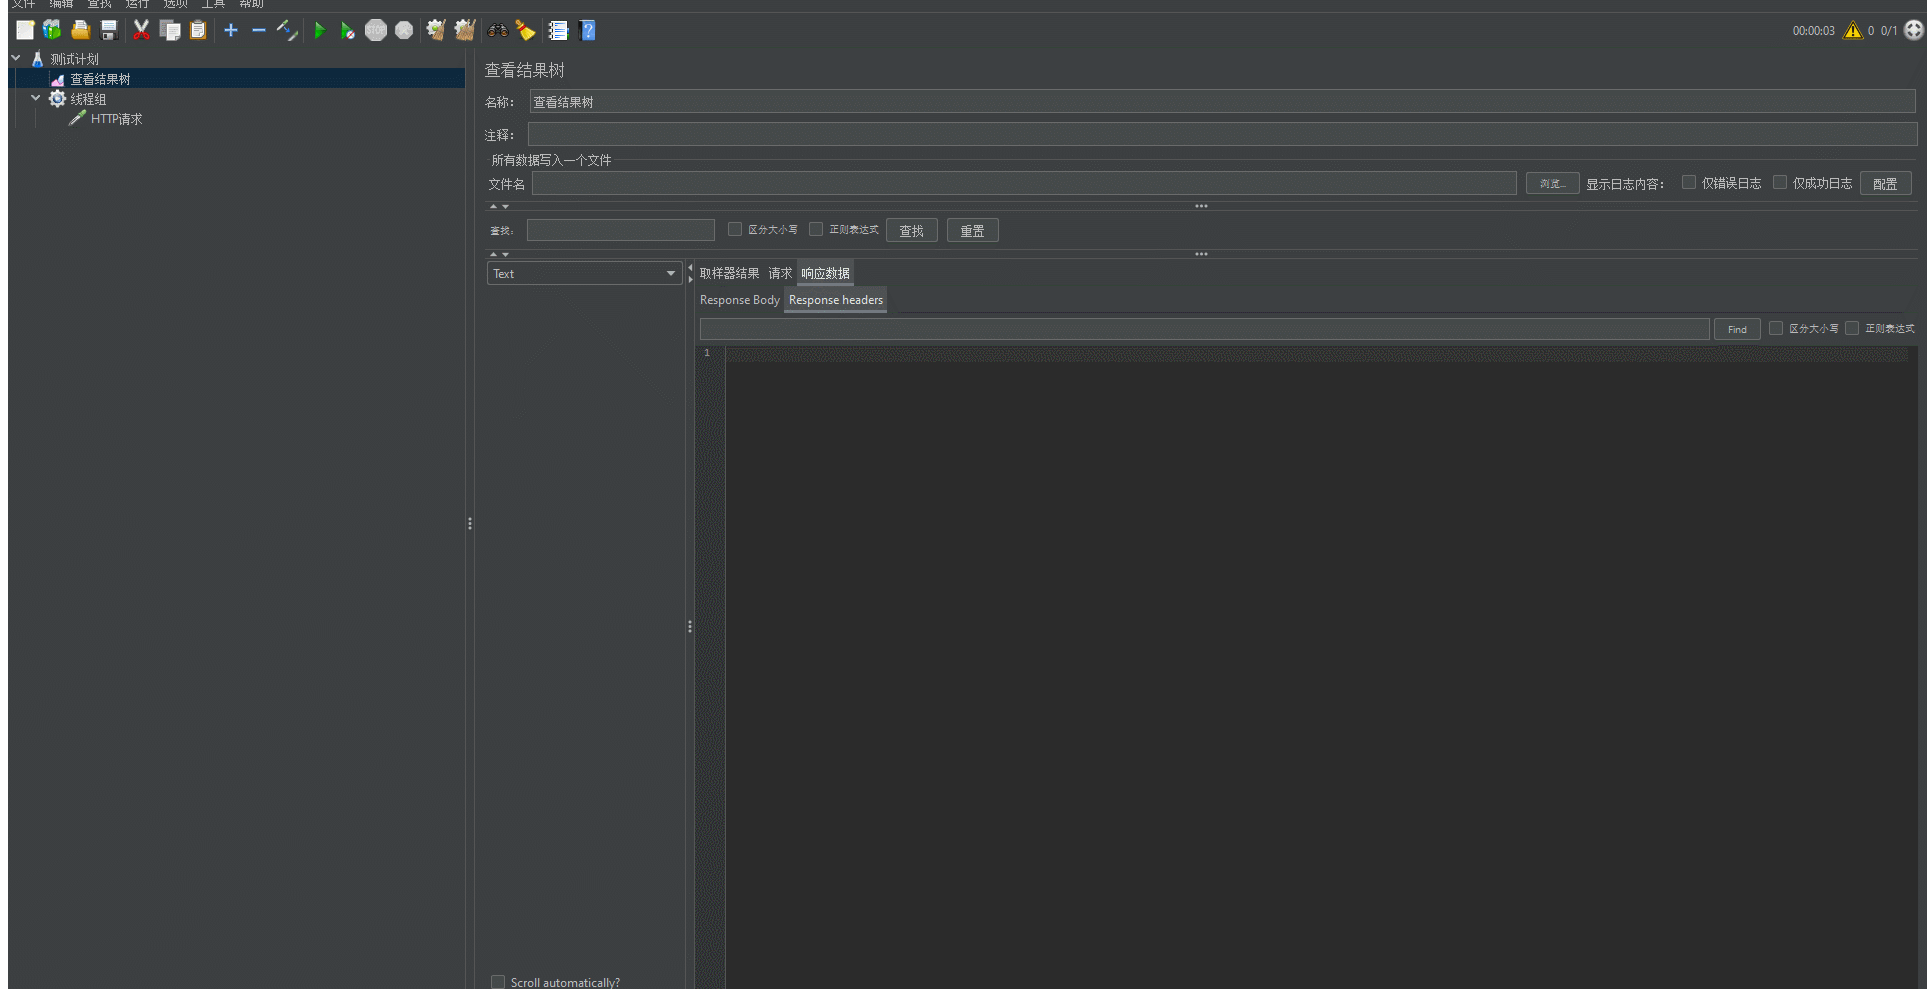Open Help via the question mark icon
This screenshot has width=1927, height=989.
588,31
